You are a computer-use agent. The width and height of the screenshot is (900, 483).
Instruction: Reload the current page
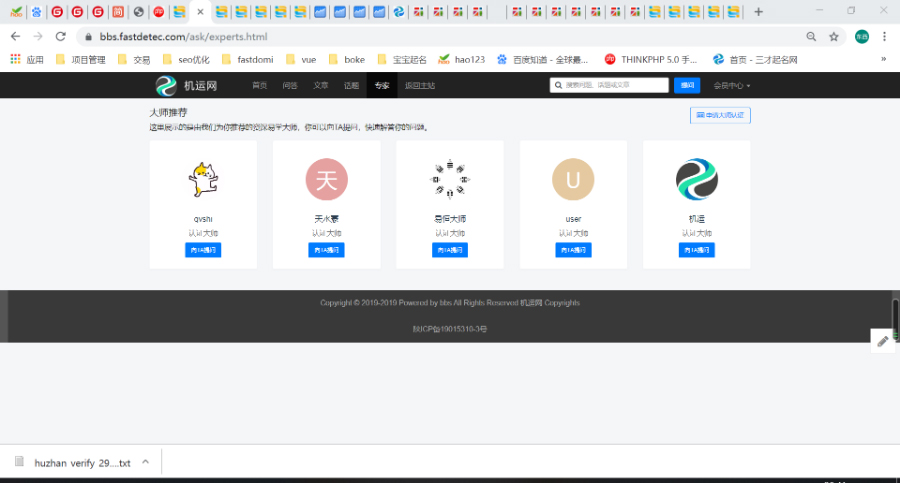pyautogui.click(x=60, y=36)
